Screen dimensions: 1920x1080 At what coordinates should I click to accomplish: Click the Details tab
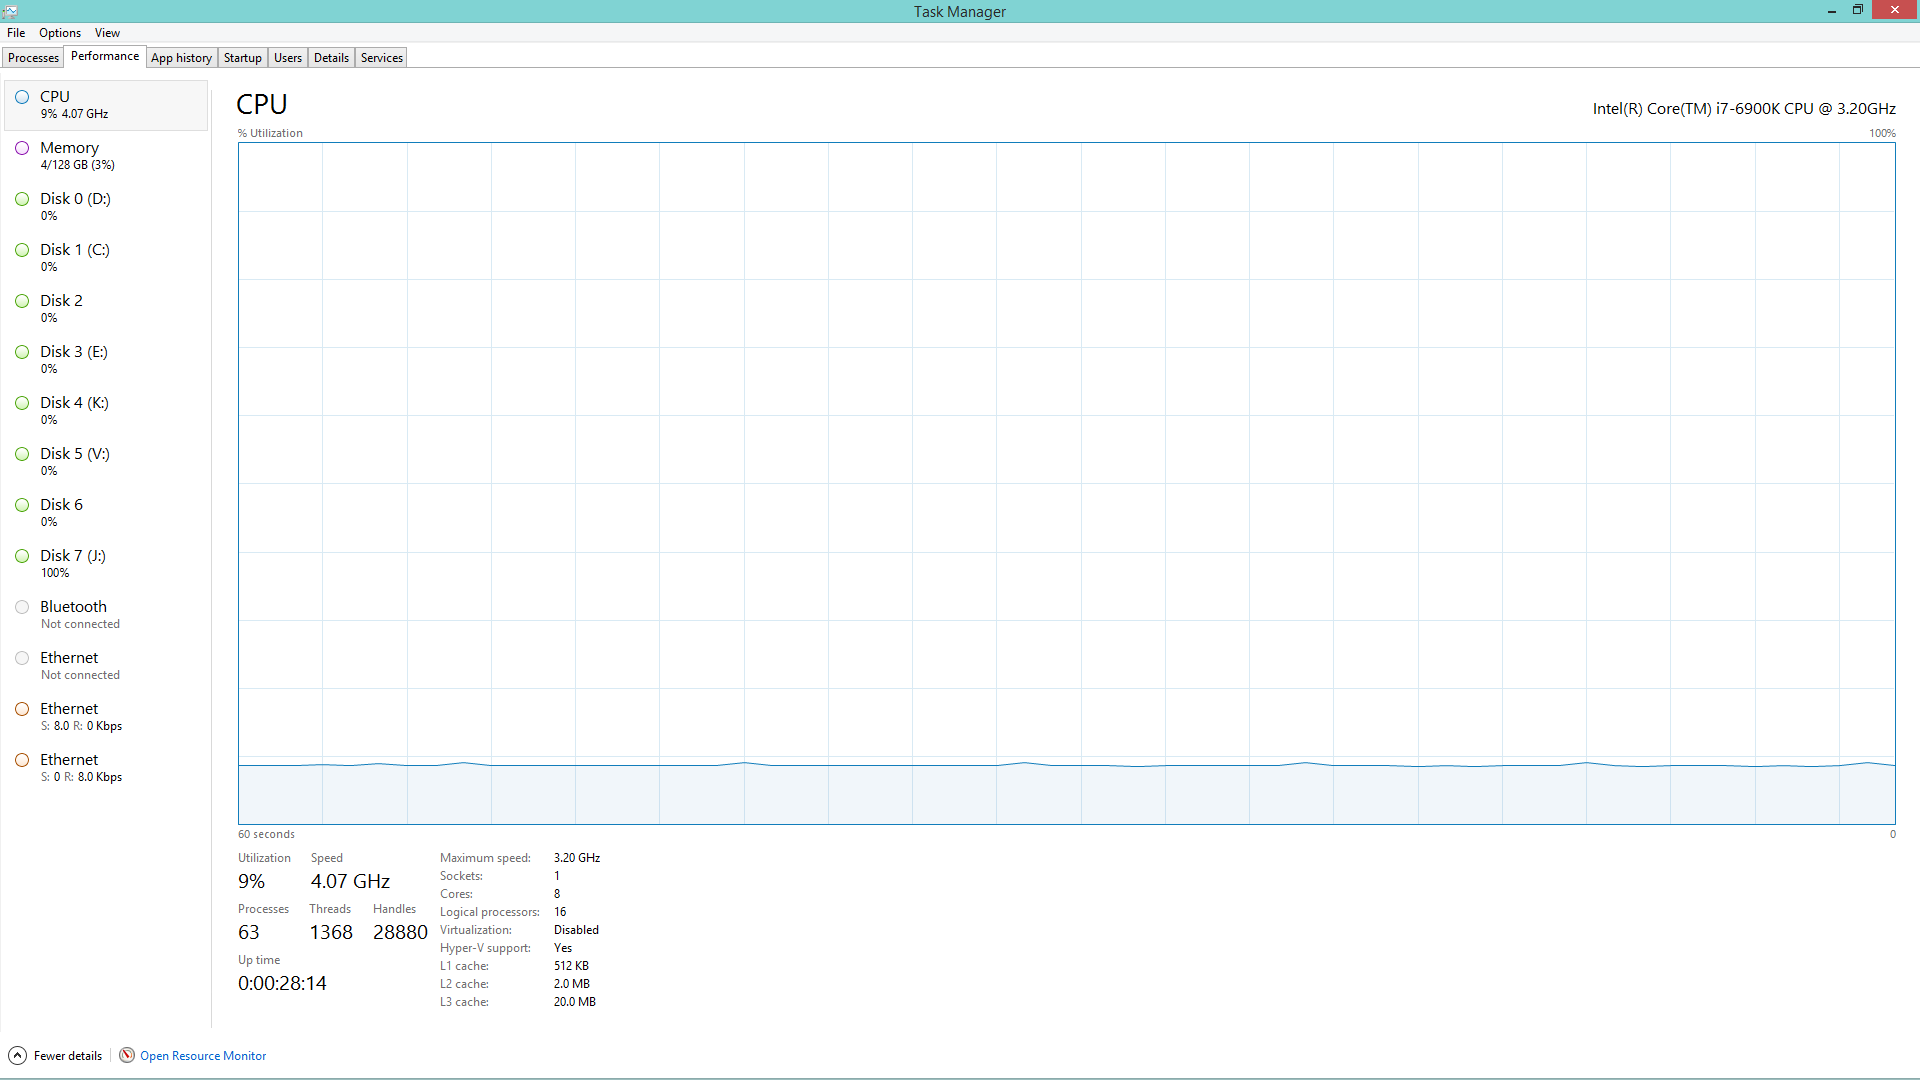(330, 57)
